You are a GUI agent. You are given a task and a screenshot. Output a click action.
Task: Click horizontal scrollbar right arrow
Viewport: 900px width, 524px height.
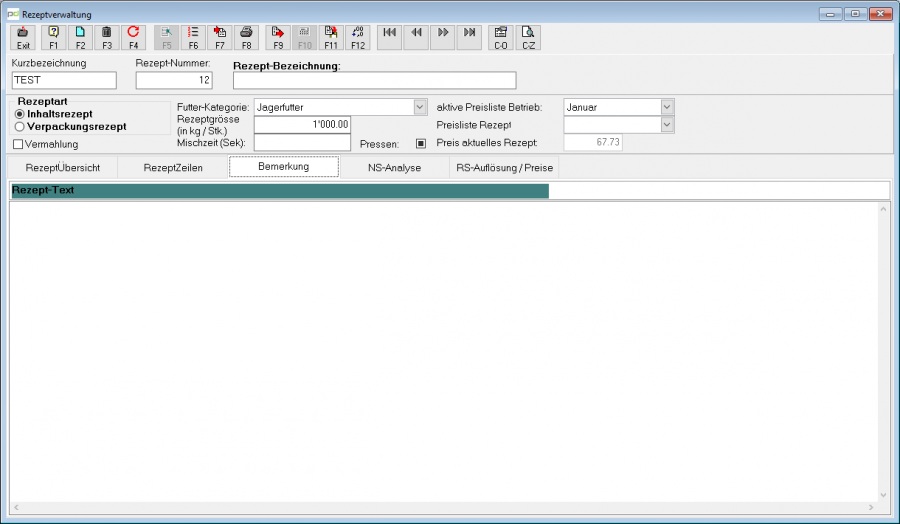pos(871,507)
